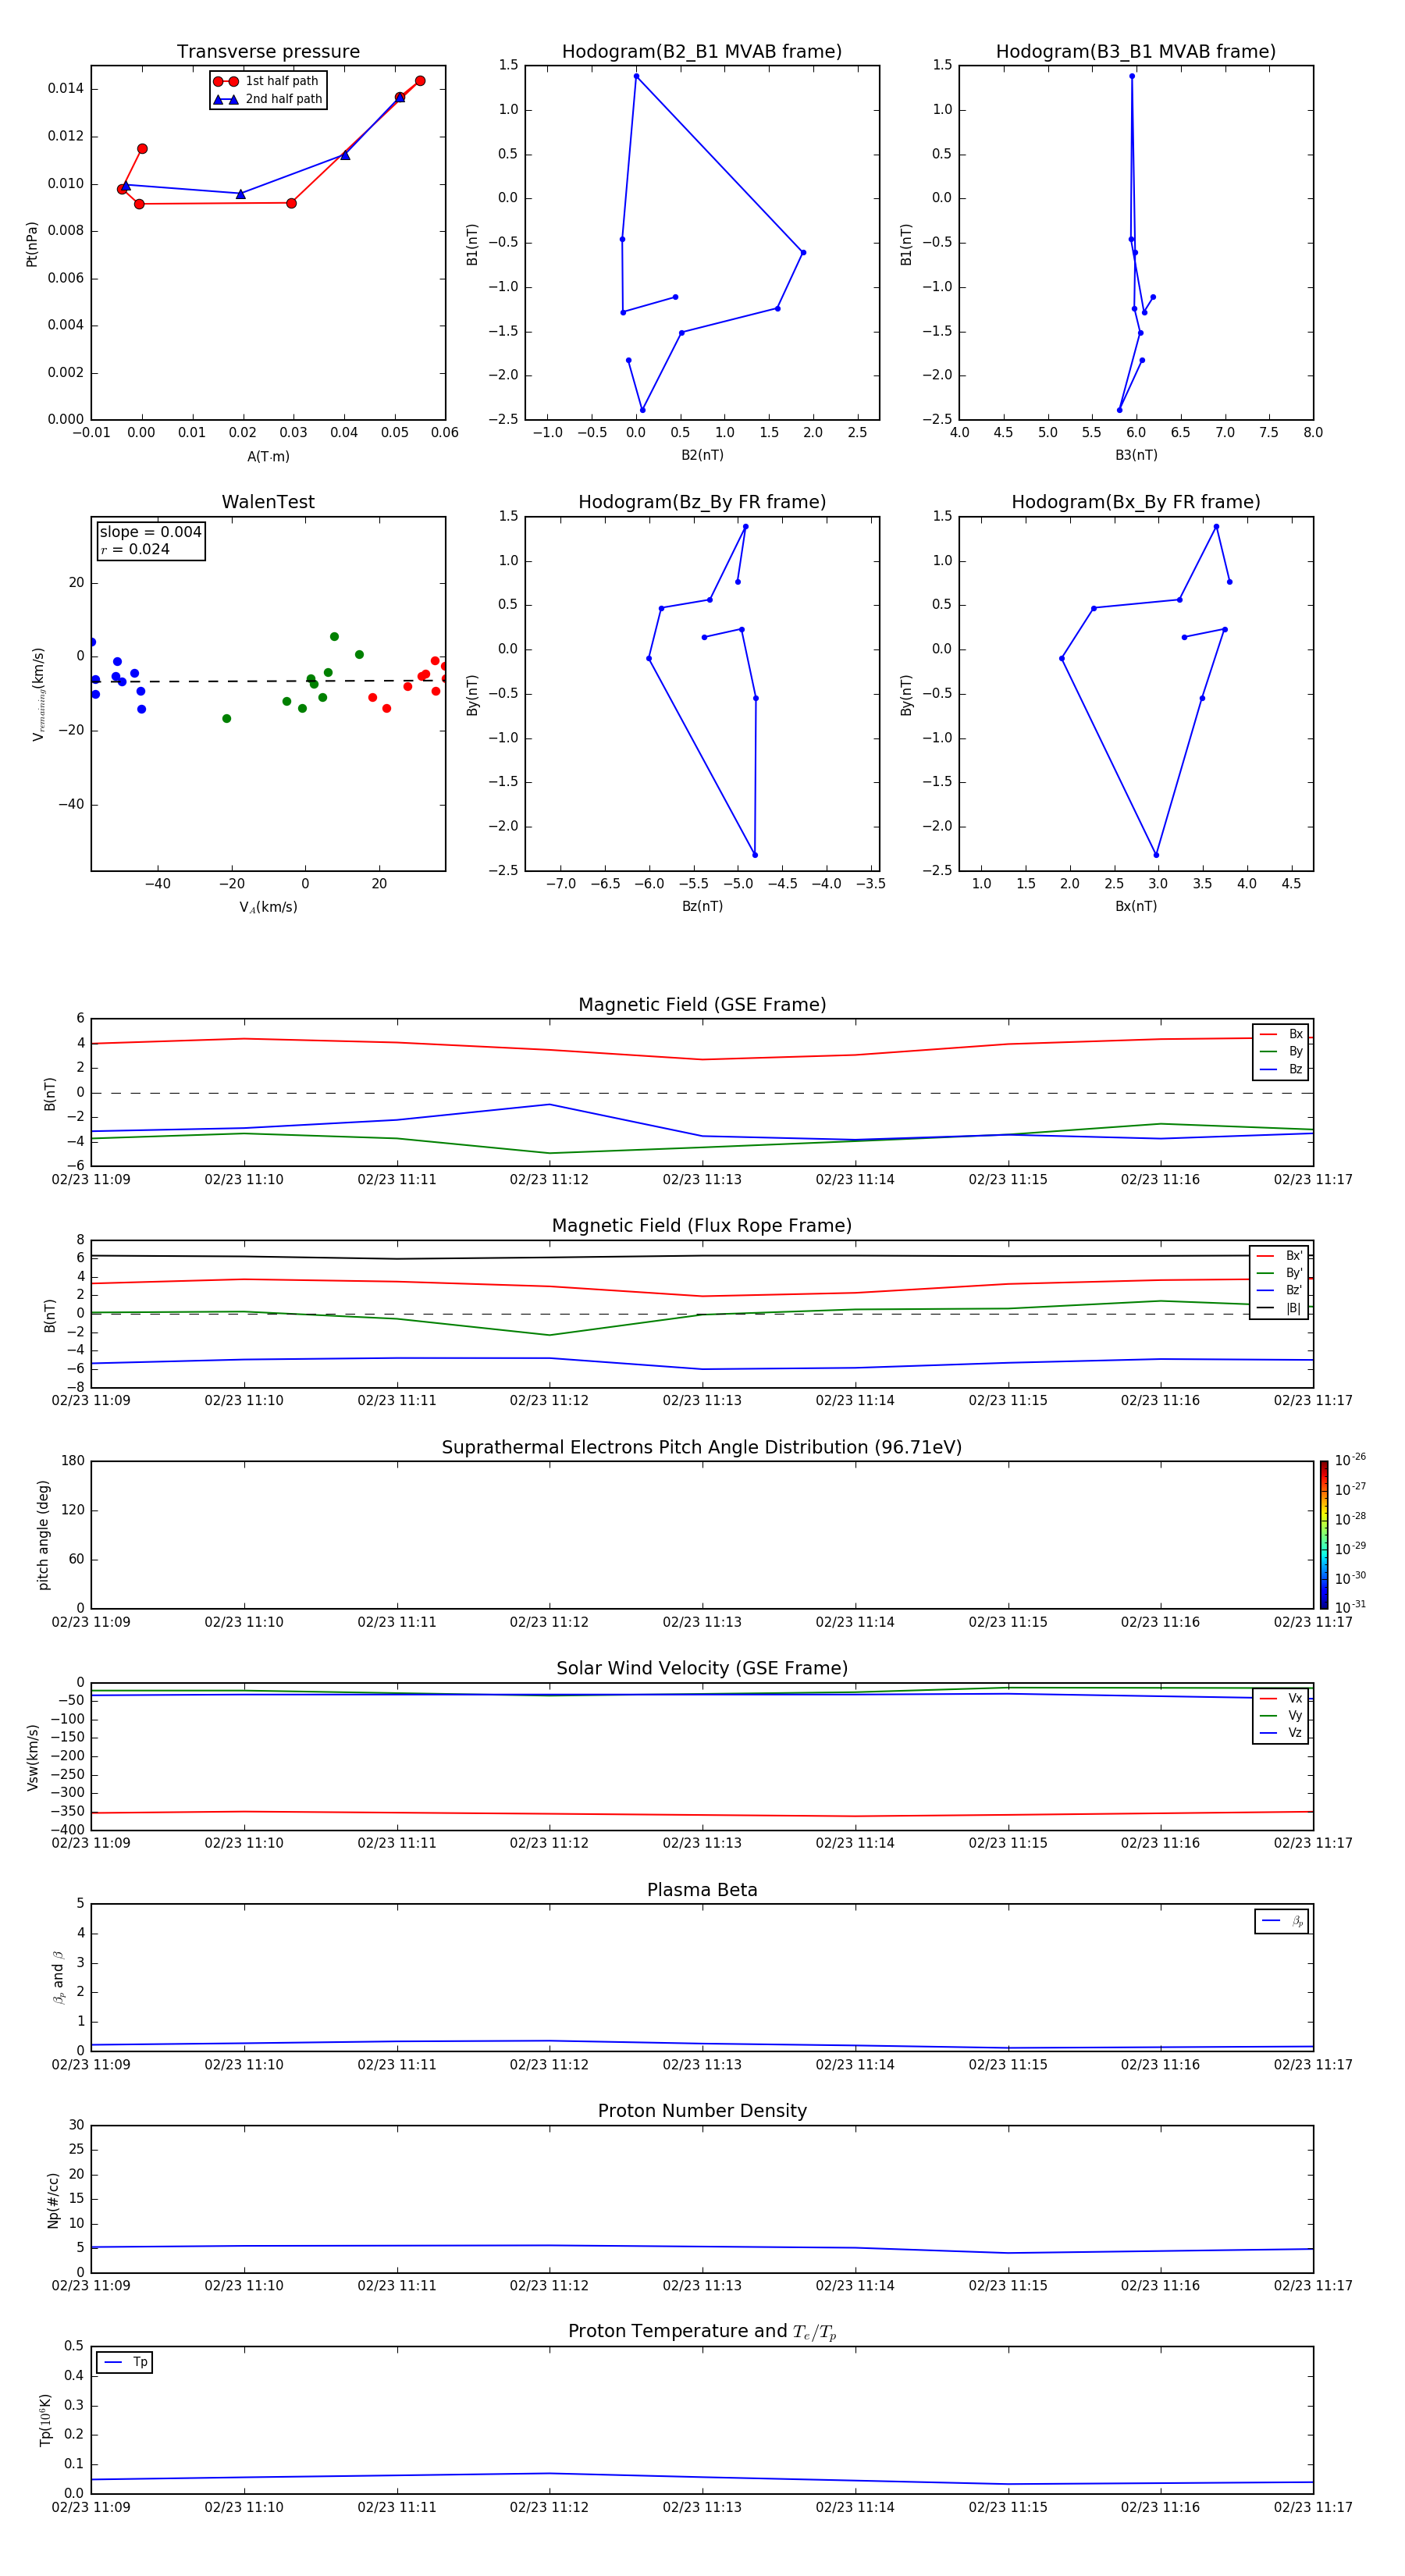Click the '10^-26' colorbar tick label
Viewport: 1405px width, 2576px height.
click(1350, 1460)
